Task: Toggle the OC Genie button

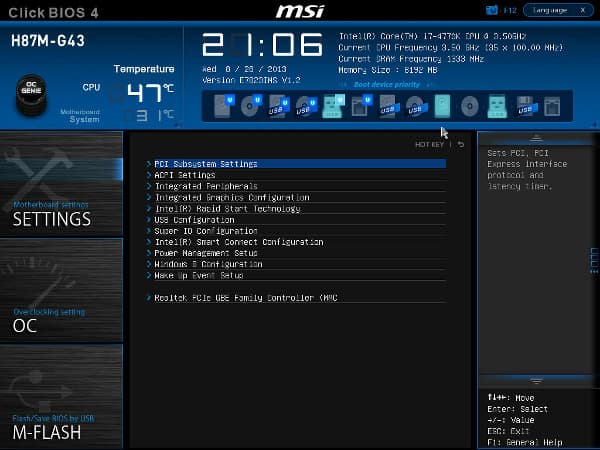Action: point(31,95)
